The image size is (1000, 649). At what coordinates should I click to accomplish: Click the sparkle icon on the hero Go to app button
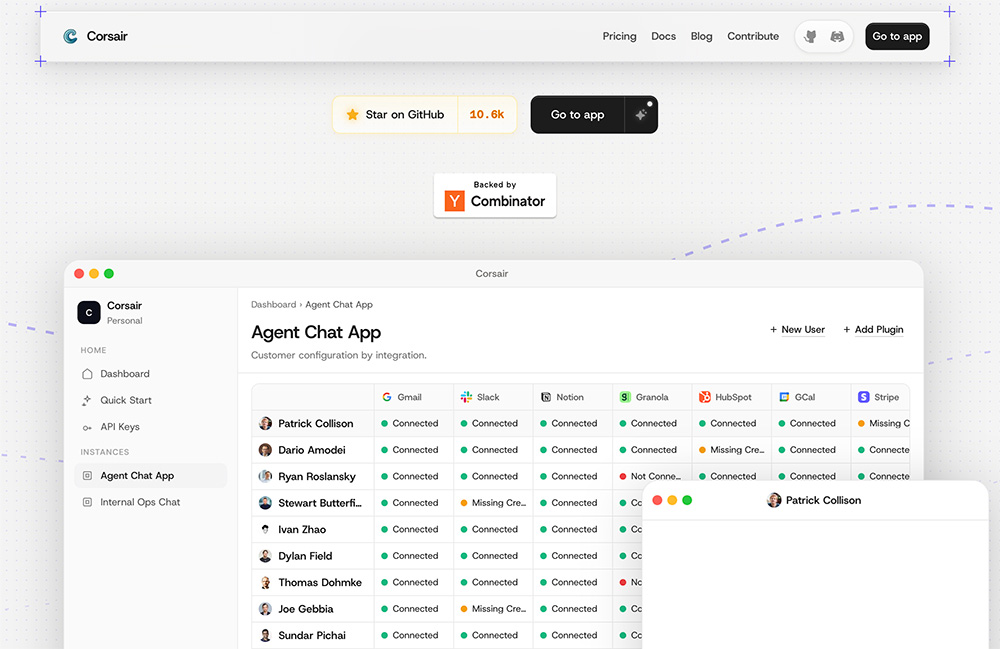pyautogui.click(x=641, y=115)
